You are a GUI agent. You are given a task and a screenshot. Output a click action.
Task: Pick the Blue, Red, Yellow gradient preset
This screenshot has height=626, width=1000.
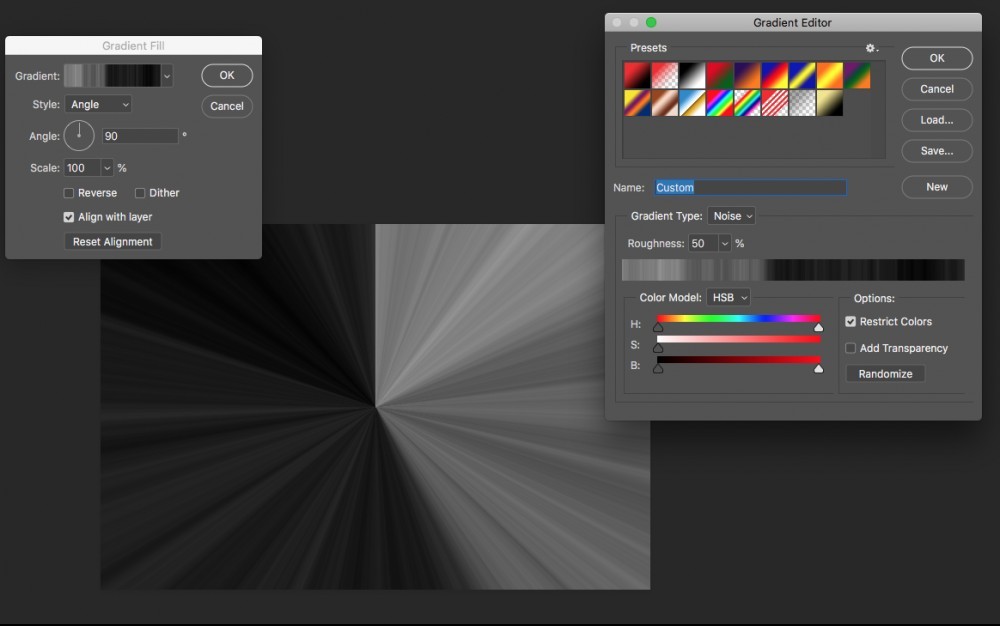click(774, 75)
